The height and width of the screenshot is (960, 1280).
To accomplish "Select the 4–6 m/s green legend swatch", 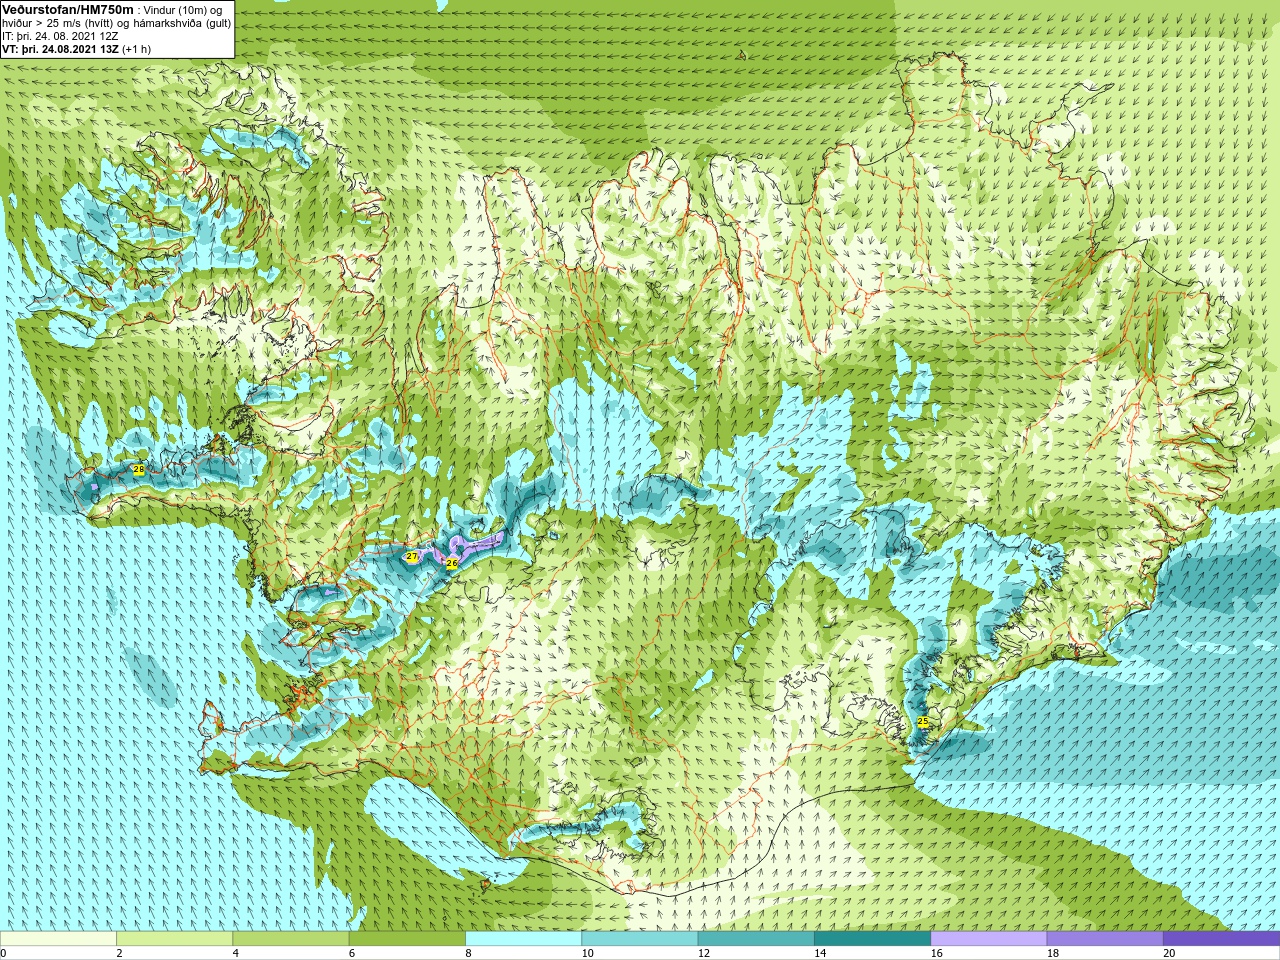I will [290, 939].
